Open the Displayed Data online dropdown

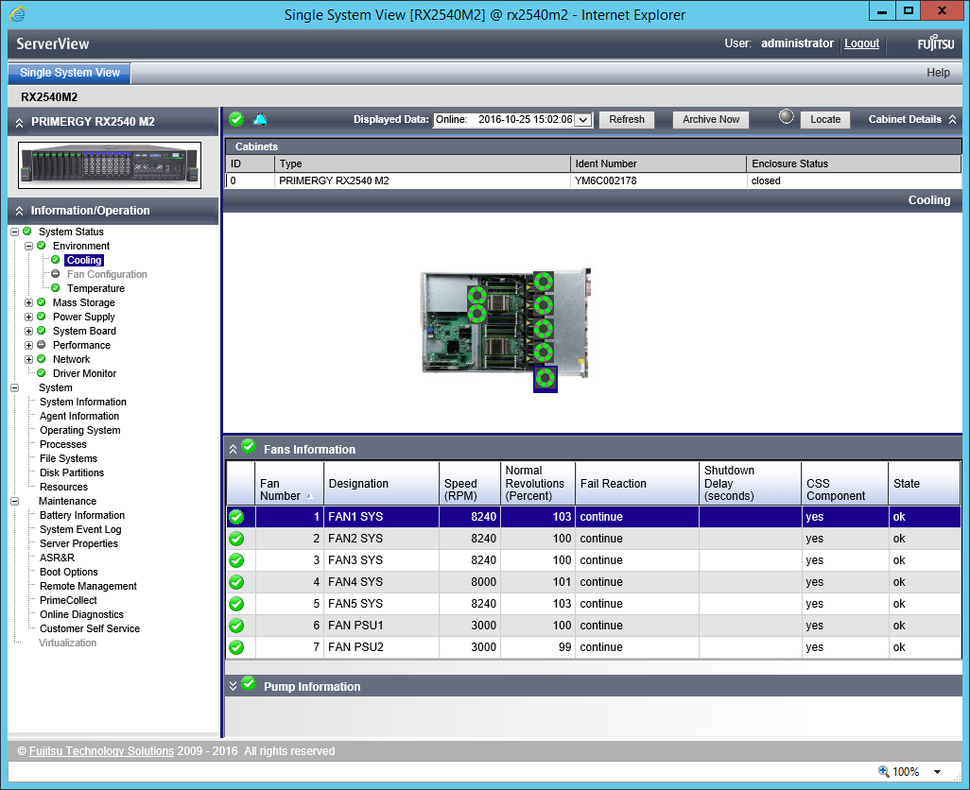(x=580, y=119)
